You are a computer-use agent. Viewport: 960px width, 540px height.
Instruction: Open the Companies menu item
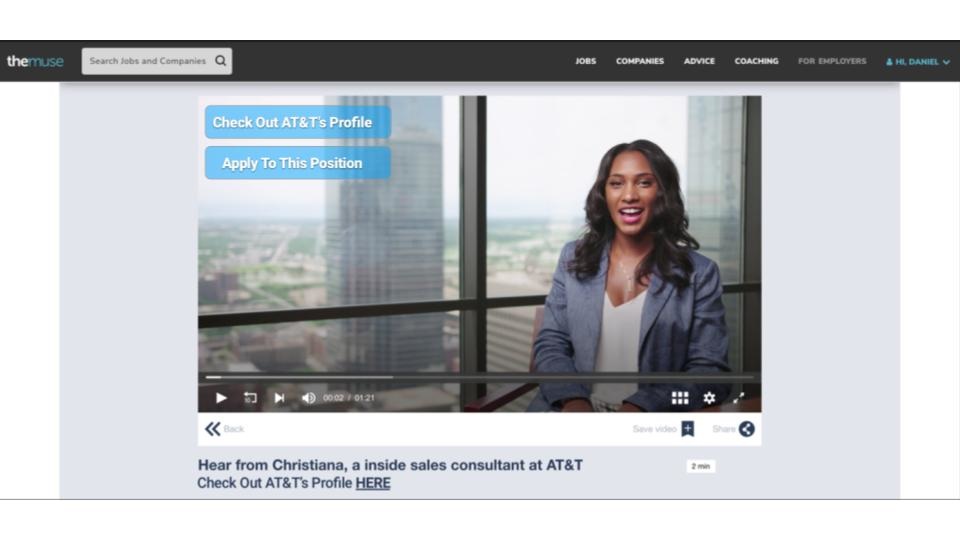(640, 61)
